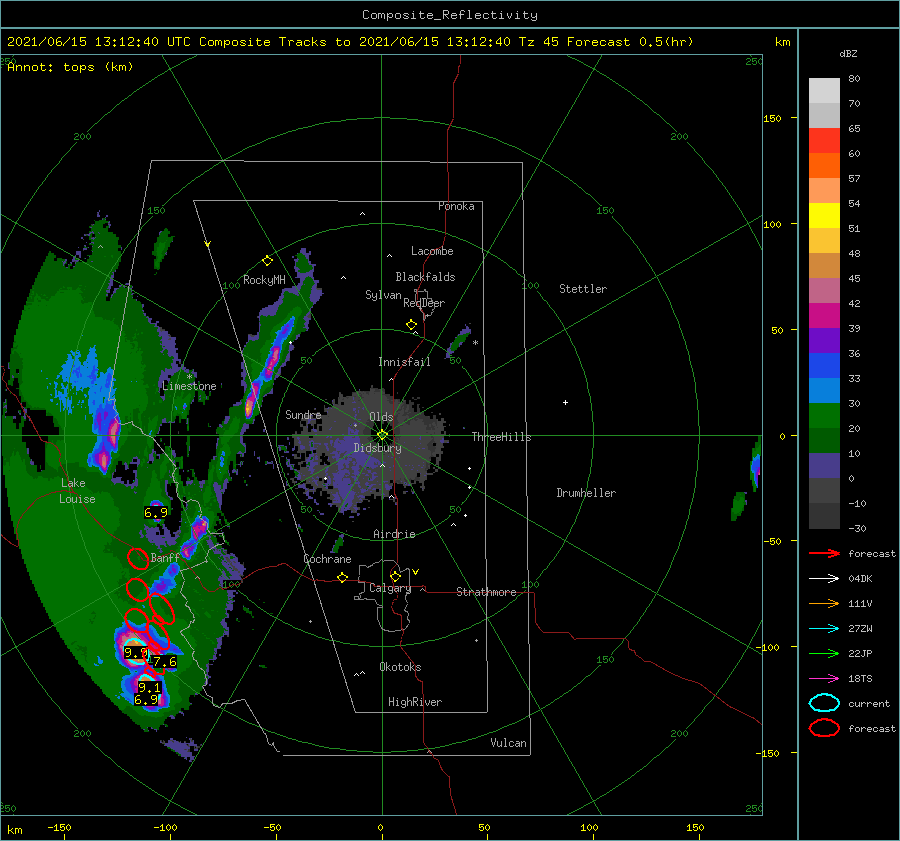The height and width of the screenshot is (841, 900).
Task: Click the radar site marker at Olds
Action: click(x=382, y=435)
